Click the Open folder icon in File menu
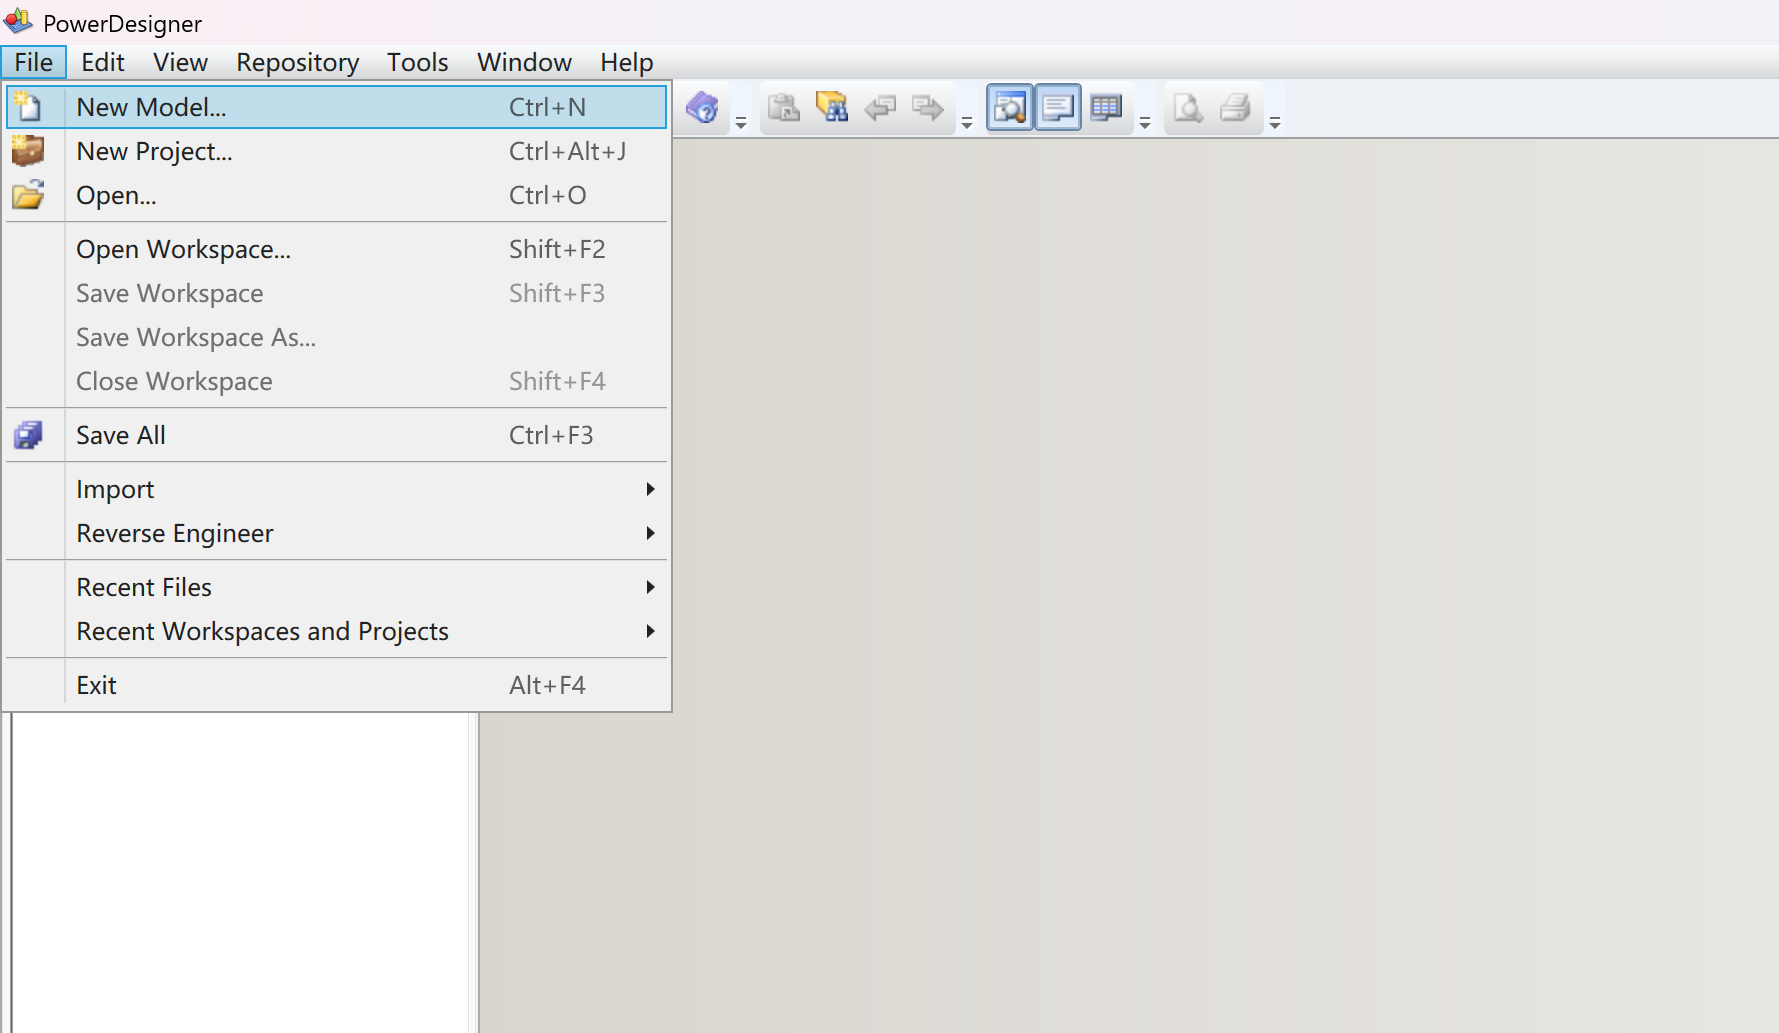 click(28, 195)
